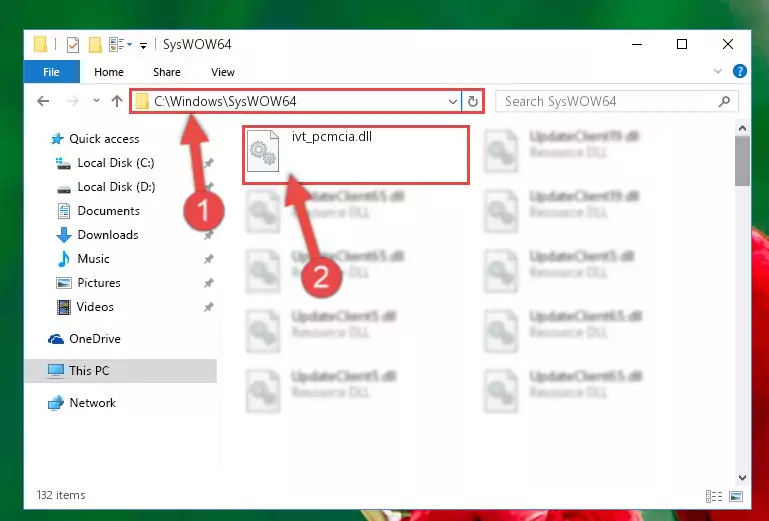The width and height of the screenshot is (769, 521).
Task: Open Pictures folder in sidebar
Action: click(99, 283)
